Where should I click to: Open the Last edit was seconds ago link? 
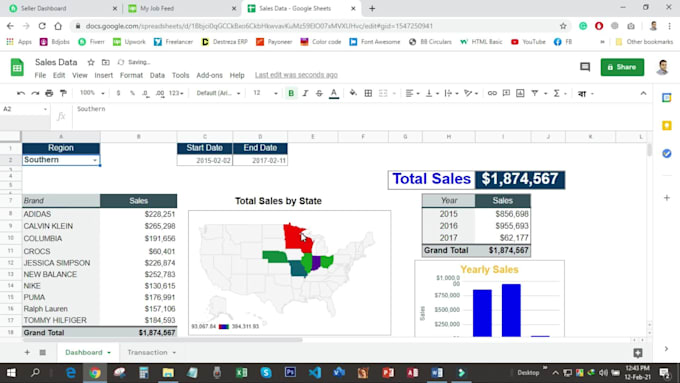[x=296, y=75]
